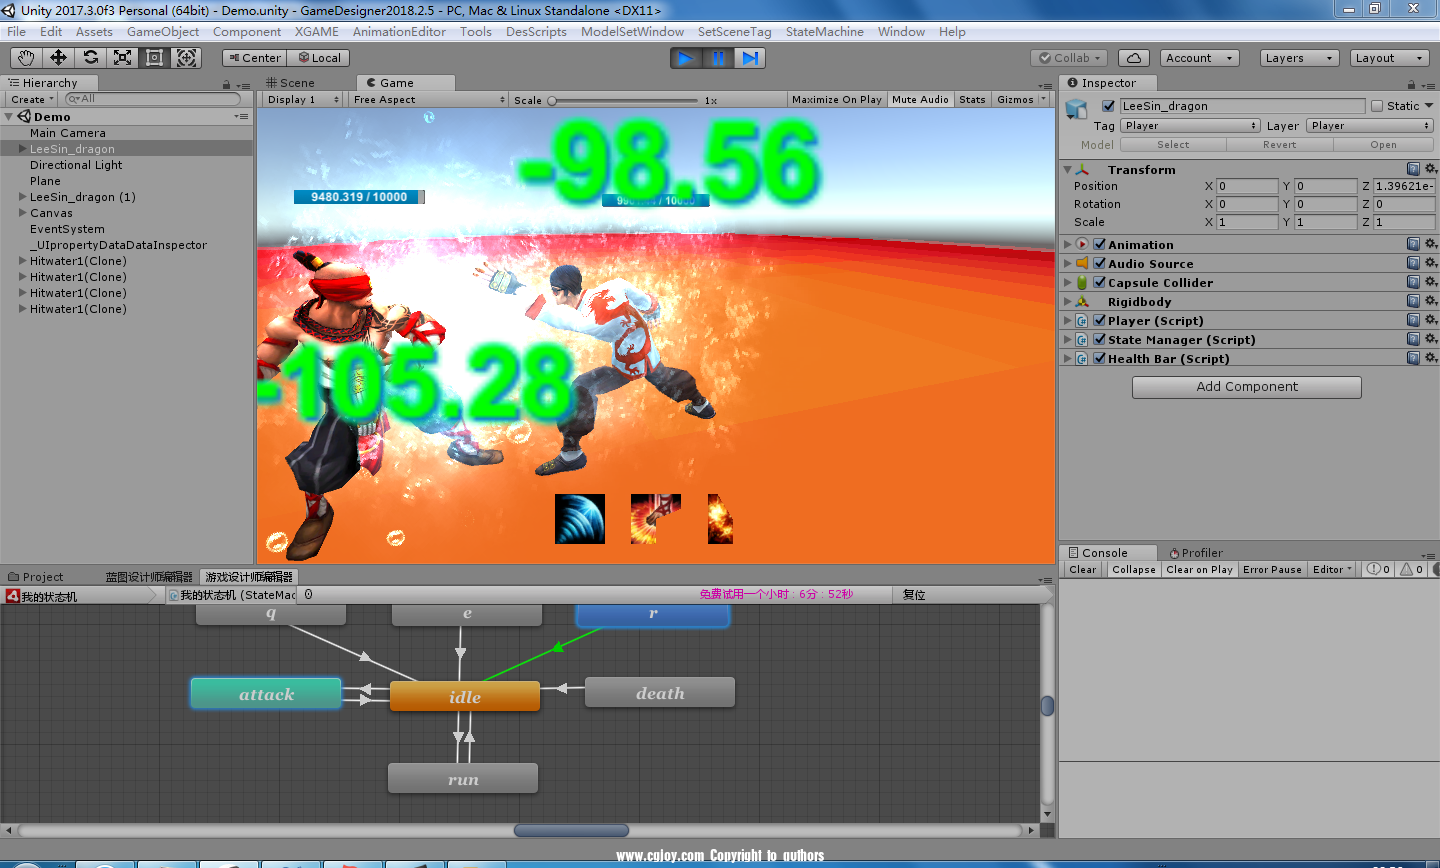This screenshot has height=868, width=1440.
Task: Toggle the Static checkbox
Action: (x=1377, y=106)
